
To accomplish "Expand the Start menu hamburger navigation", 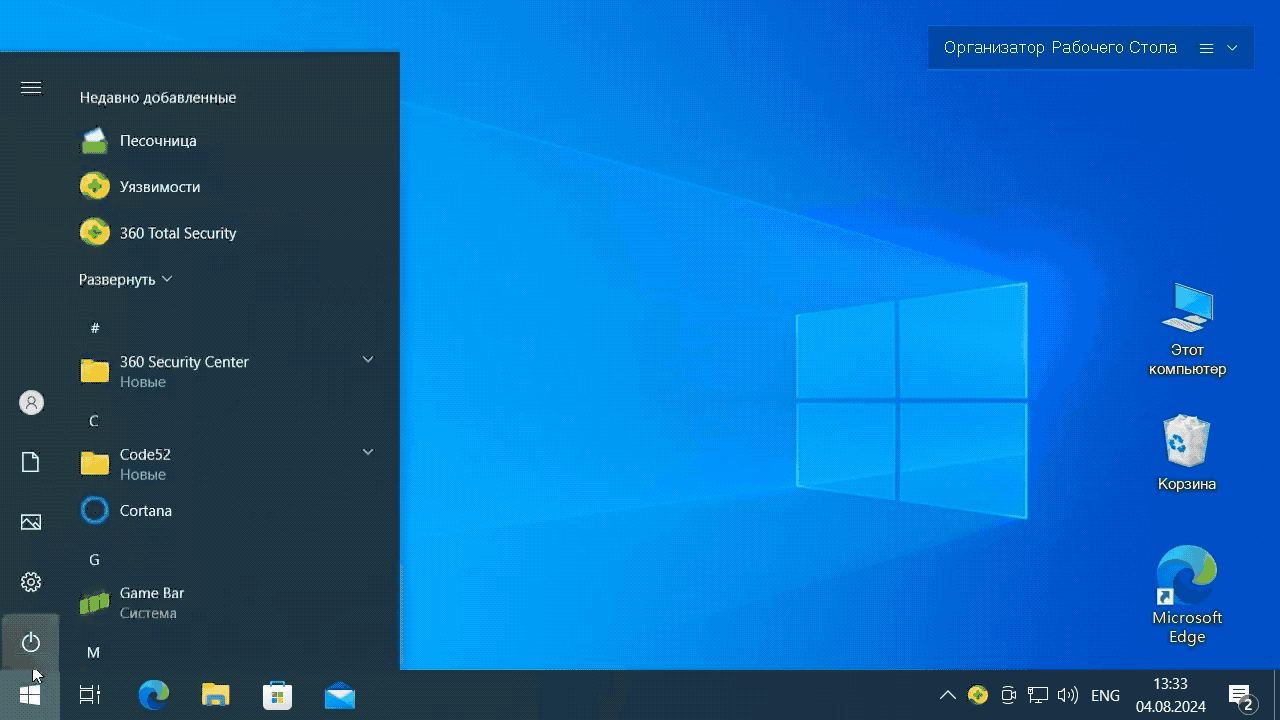I will (x=31, y=88).
